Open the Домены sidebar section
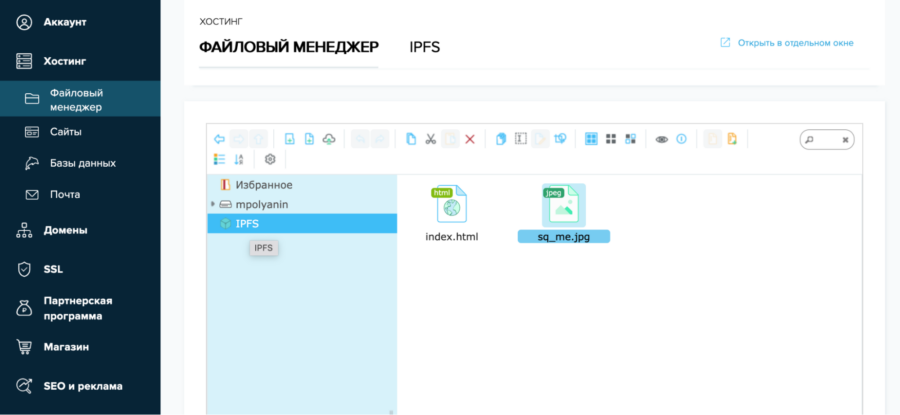900x415 pixels. (65, 230)
